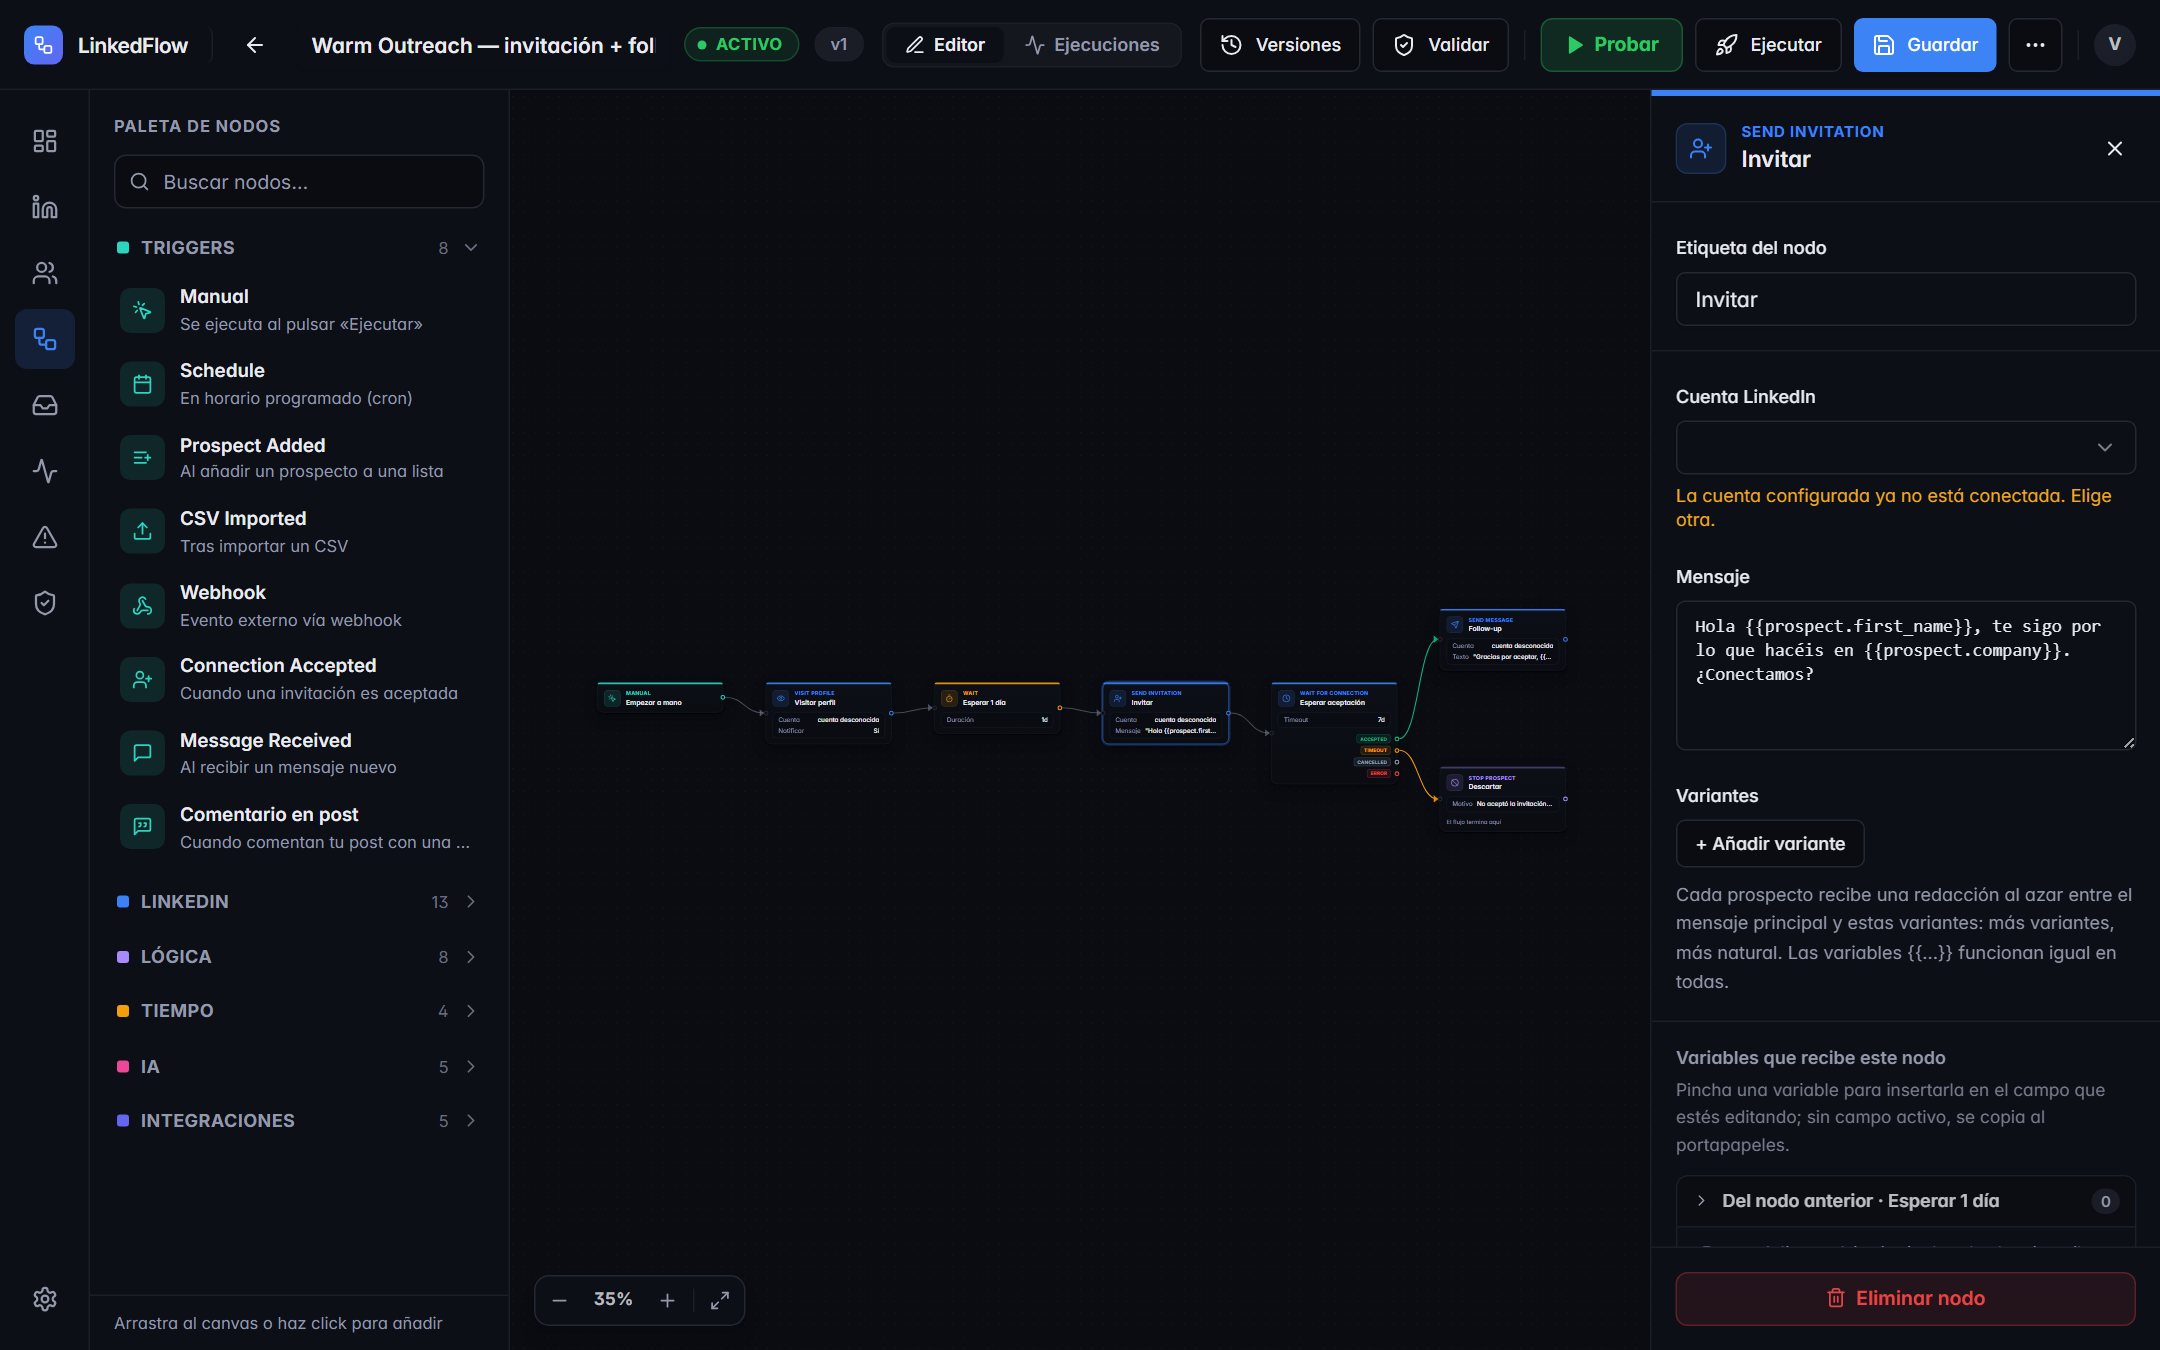Select the Follow-up node on canvas
This screenshot has width=2160, height=1350.
1502,638
